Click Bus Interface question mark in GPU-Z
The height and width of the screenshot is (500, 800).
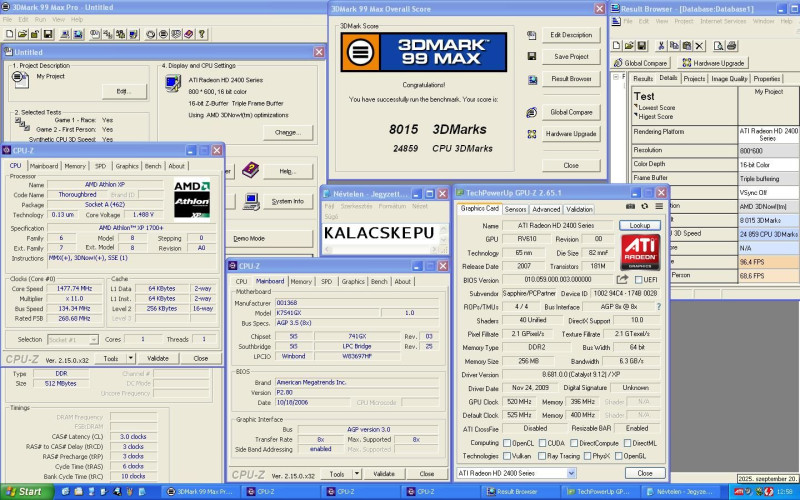(x=659, y=307)
